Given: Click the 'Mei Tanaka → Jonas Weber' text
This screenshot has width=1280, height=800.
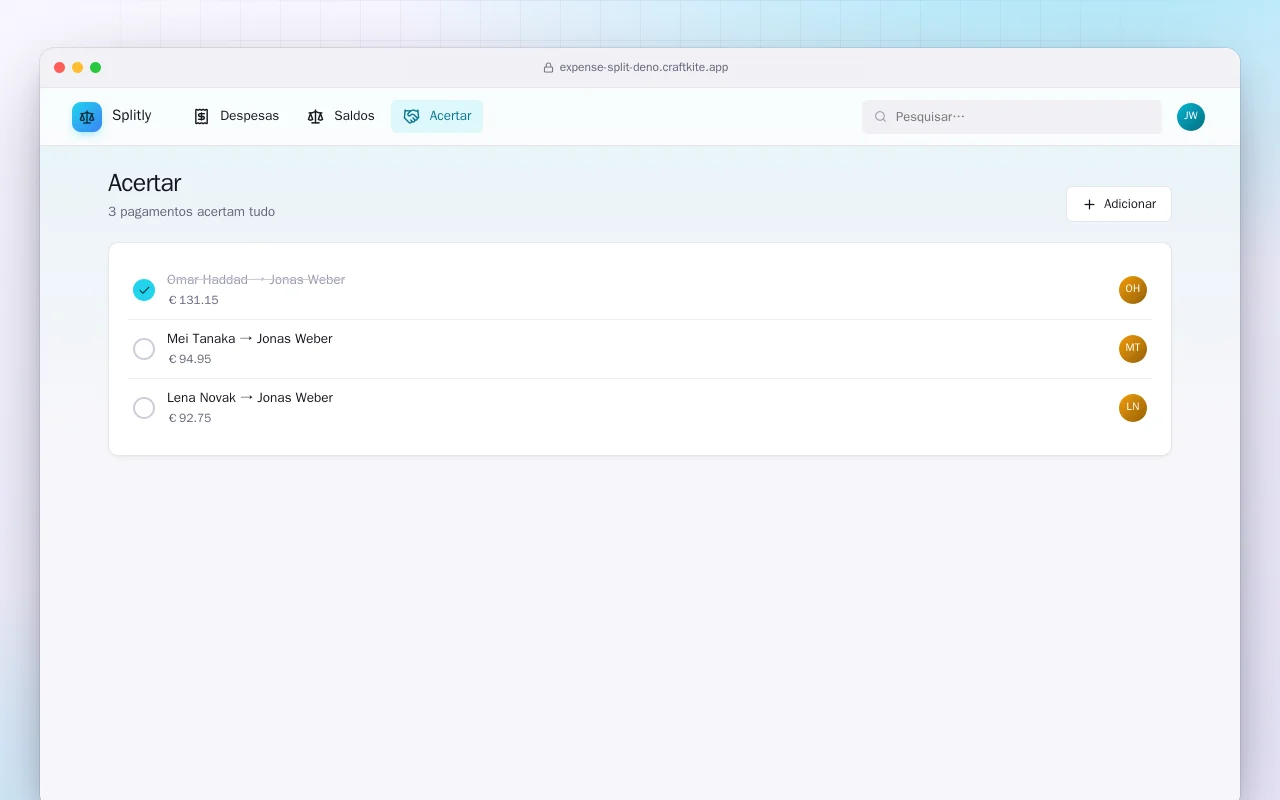Looking at the screenshot, I should (x=250, y=339).
